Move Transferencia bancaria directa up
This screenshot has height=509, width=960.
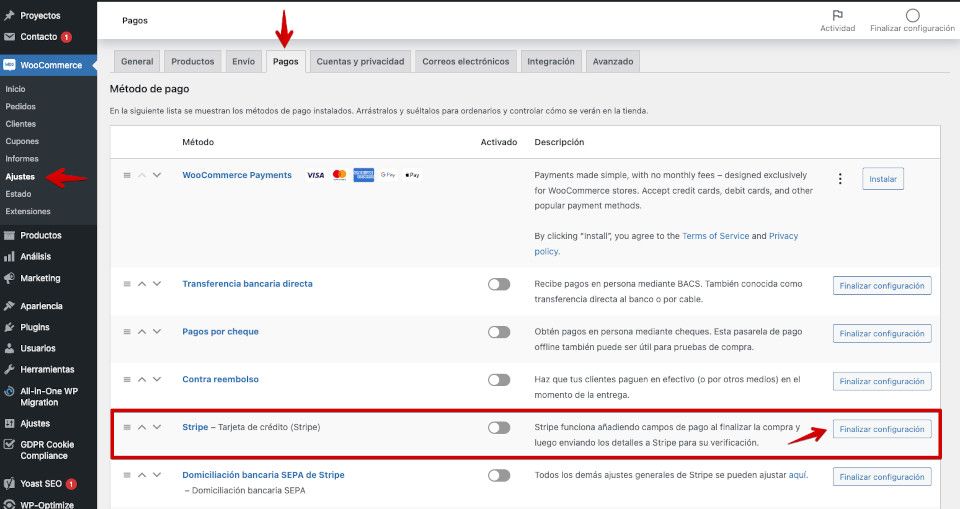tap(141, 284)
